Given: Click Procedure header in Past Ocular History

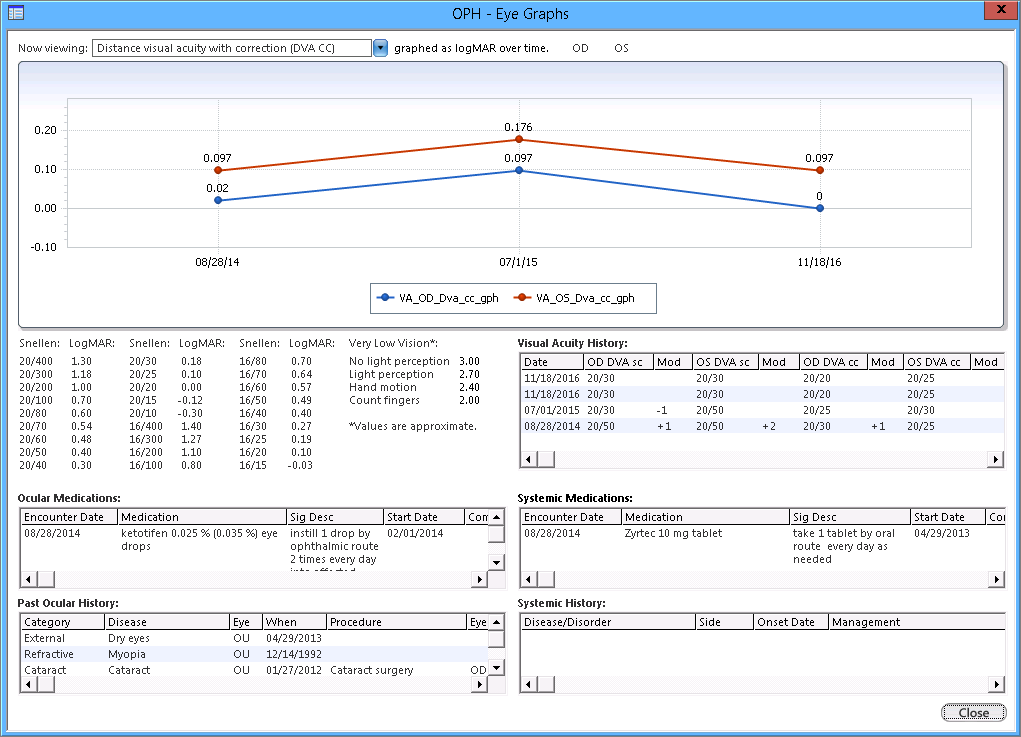Looking at the screenshot, I should 397,622.
